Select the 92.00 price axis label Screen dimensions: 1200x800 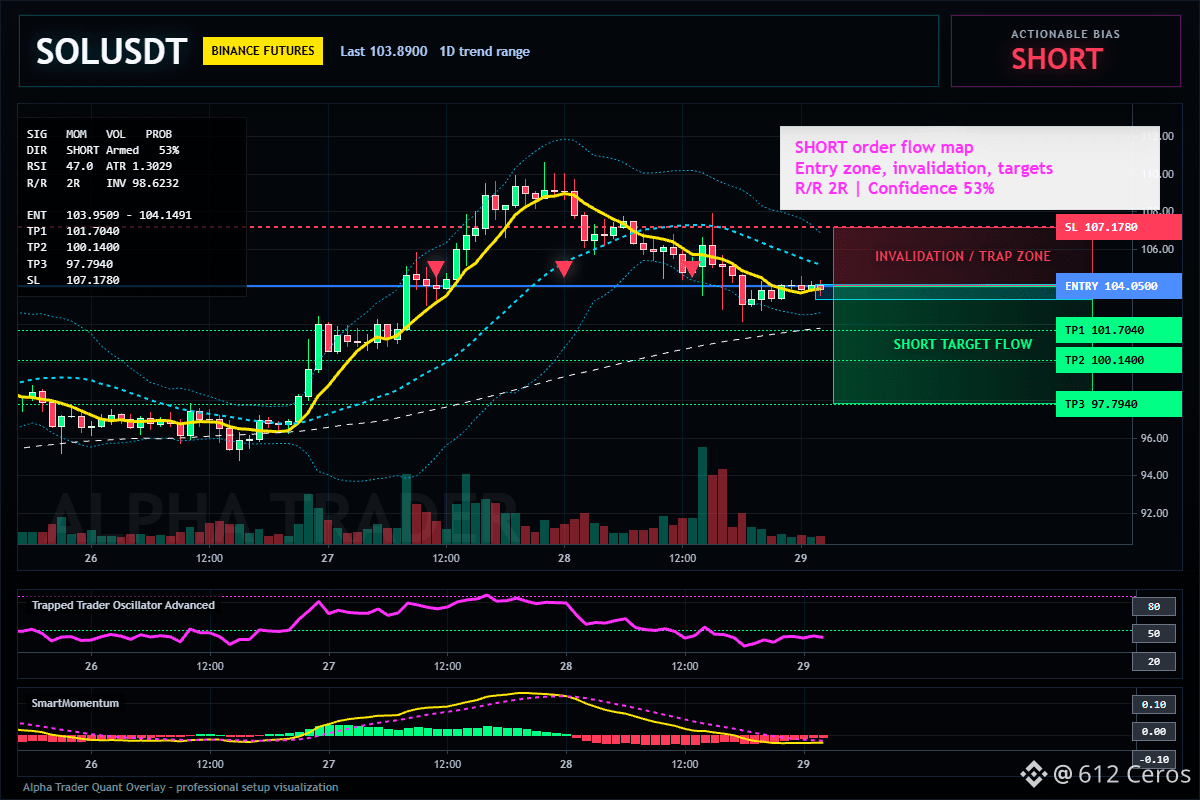point(1156,513)
